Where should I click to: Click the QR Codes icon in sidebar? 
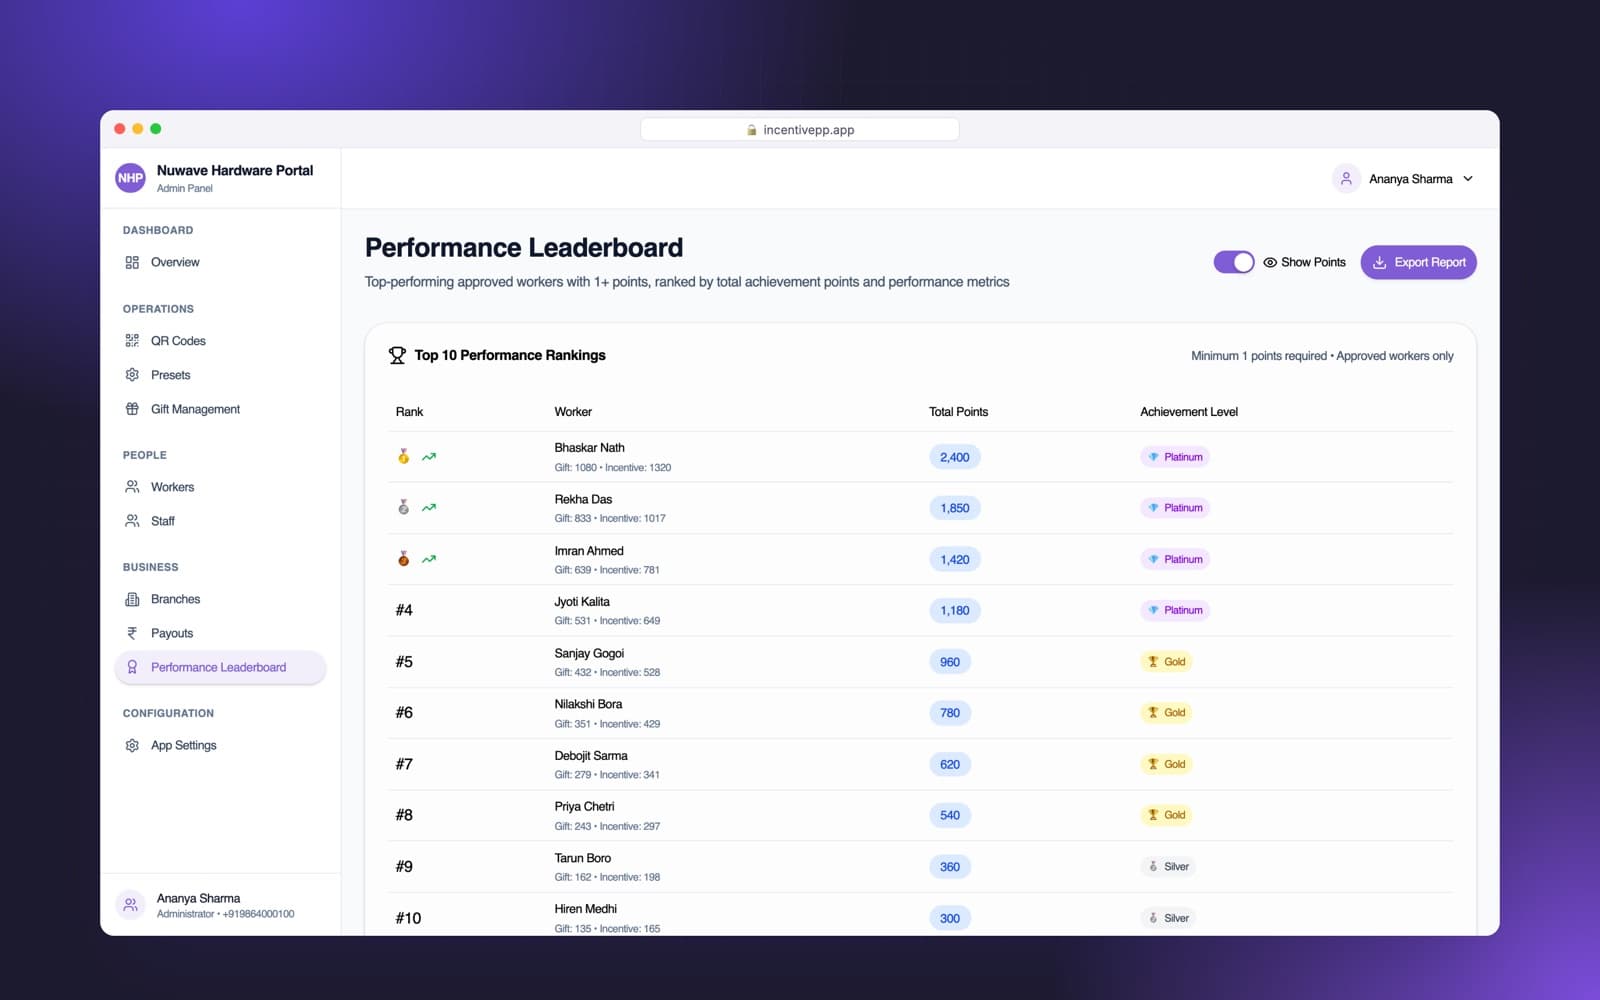click(x=132, y=341)
